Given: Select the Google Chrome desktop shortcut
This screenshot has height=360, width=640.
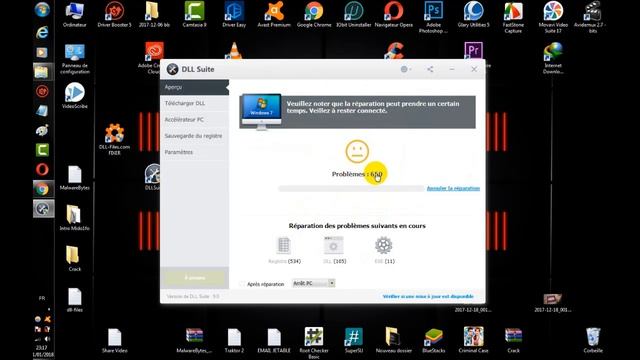Looking at the screenshot, I should tap(314, 15).
